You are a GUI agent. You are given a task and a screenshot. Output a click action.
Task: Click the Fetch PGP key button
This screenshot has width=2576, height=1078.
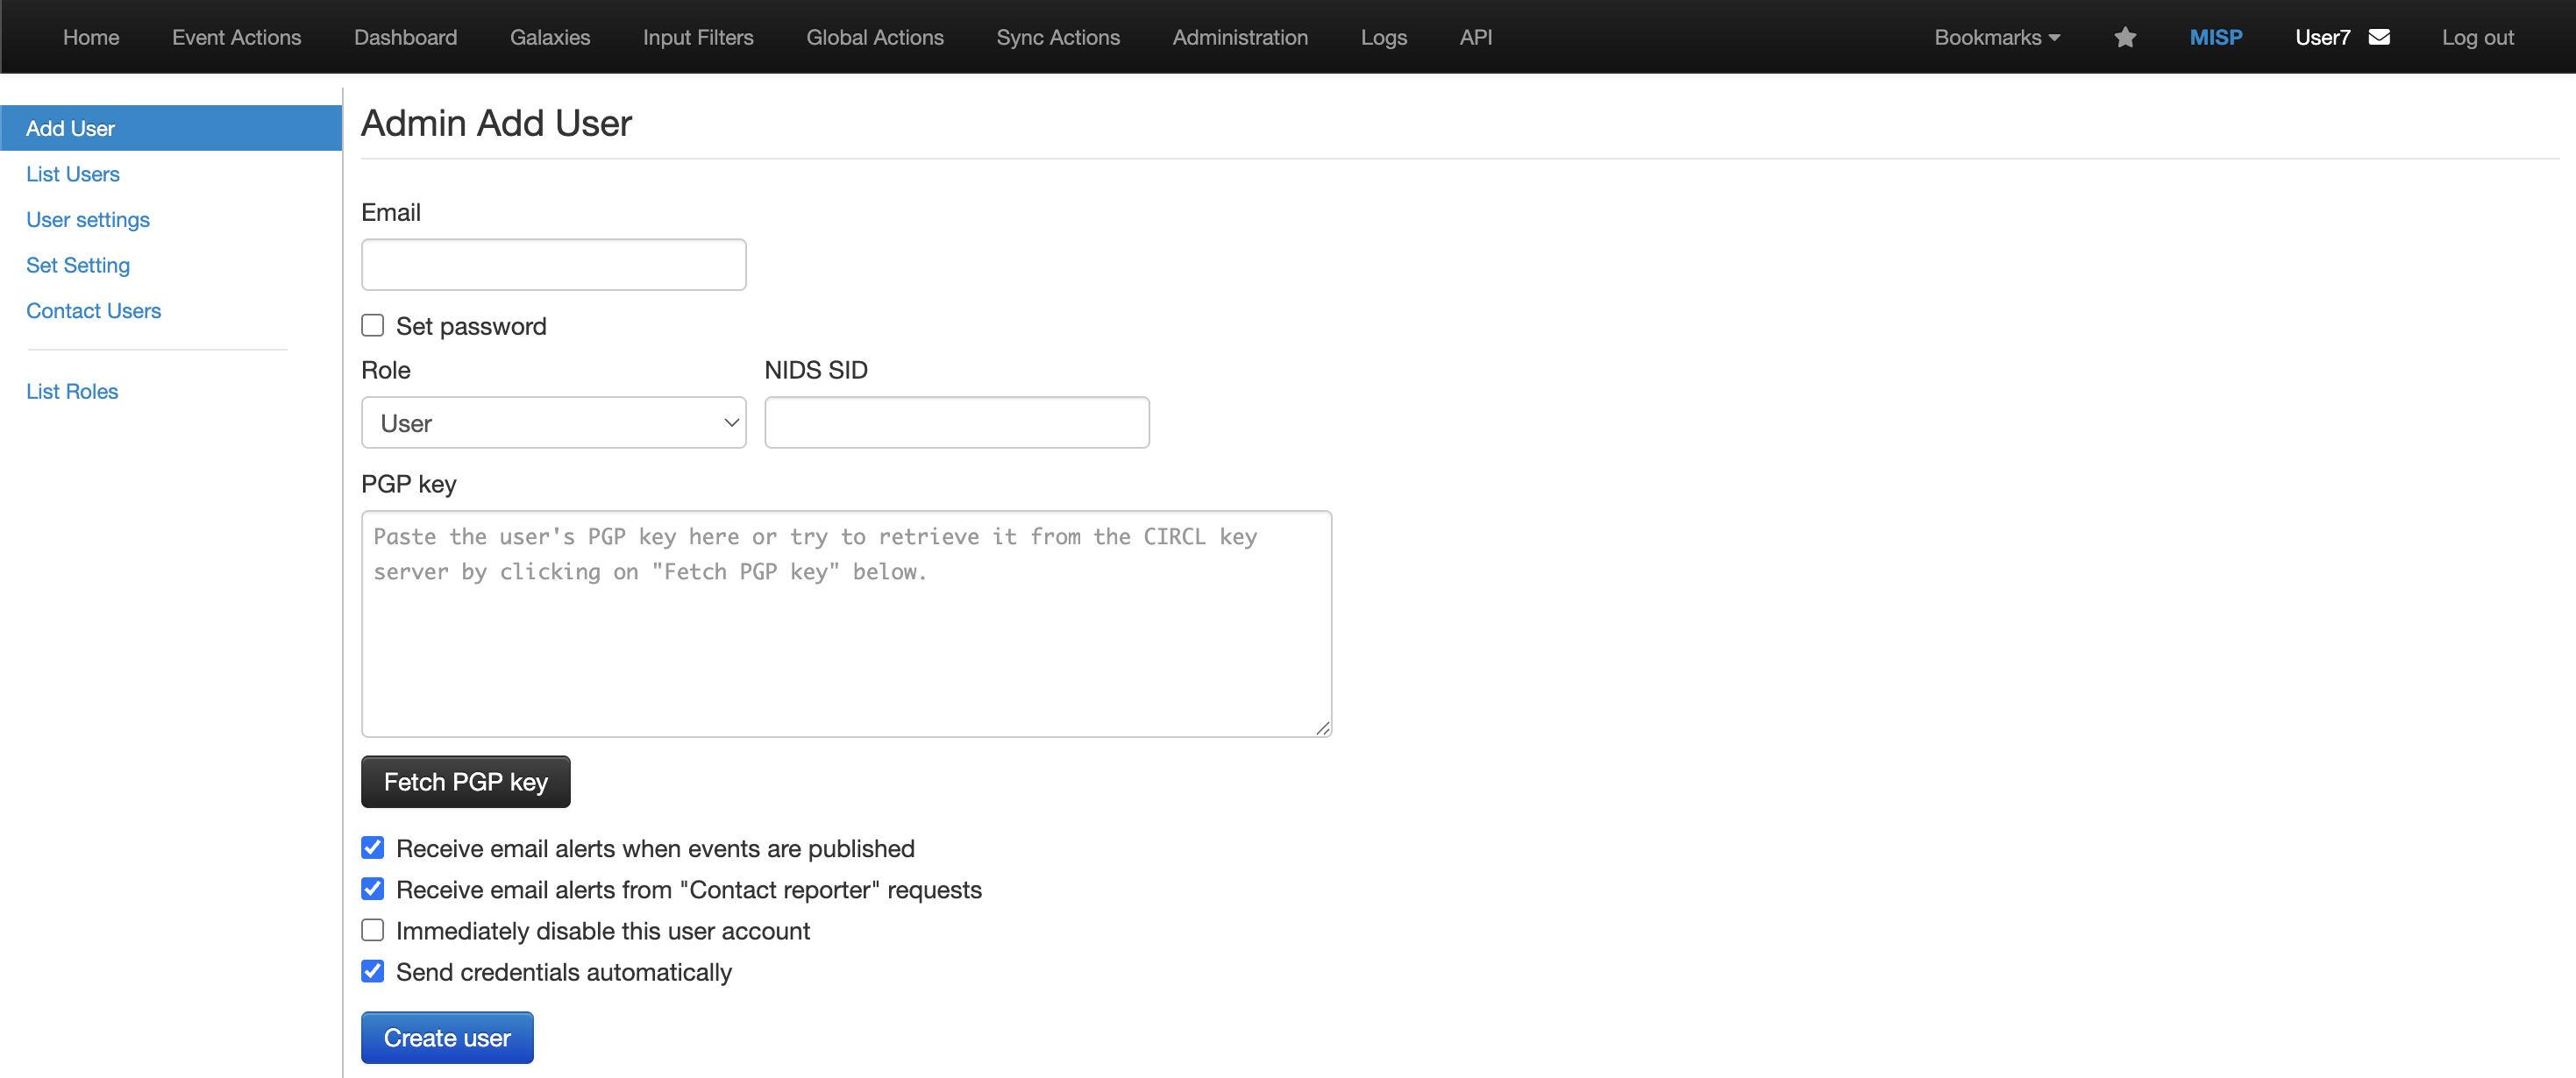(465, 782)
